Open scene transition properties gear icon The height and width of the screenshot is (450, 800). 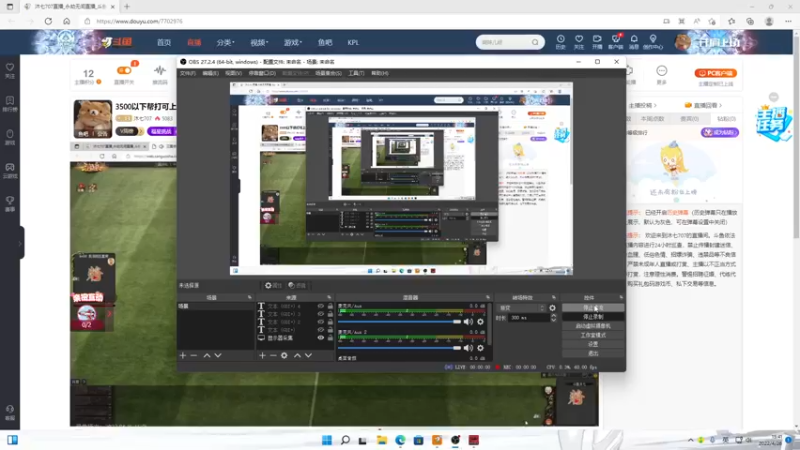[552, 308]
